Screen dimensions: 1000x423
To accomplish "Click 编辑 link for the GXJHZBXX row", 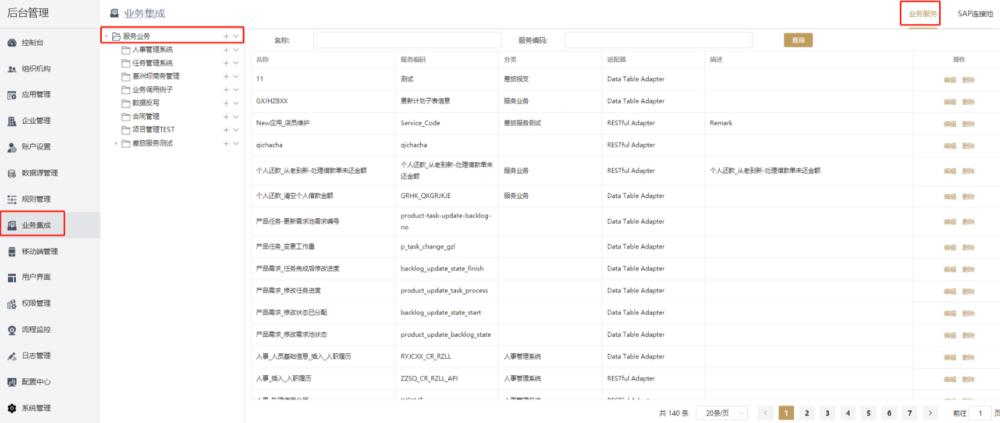I will [x=949, y=101].
